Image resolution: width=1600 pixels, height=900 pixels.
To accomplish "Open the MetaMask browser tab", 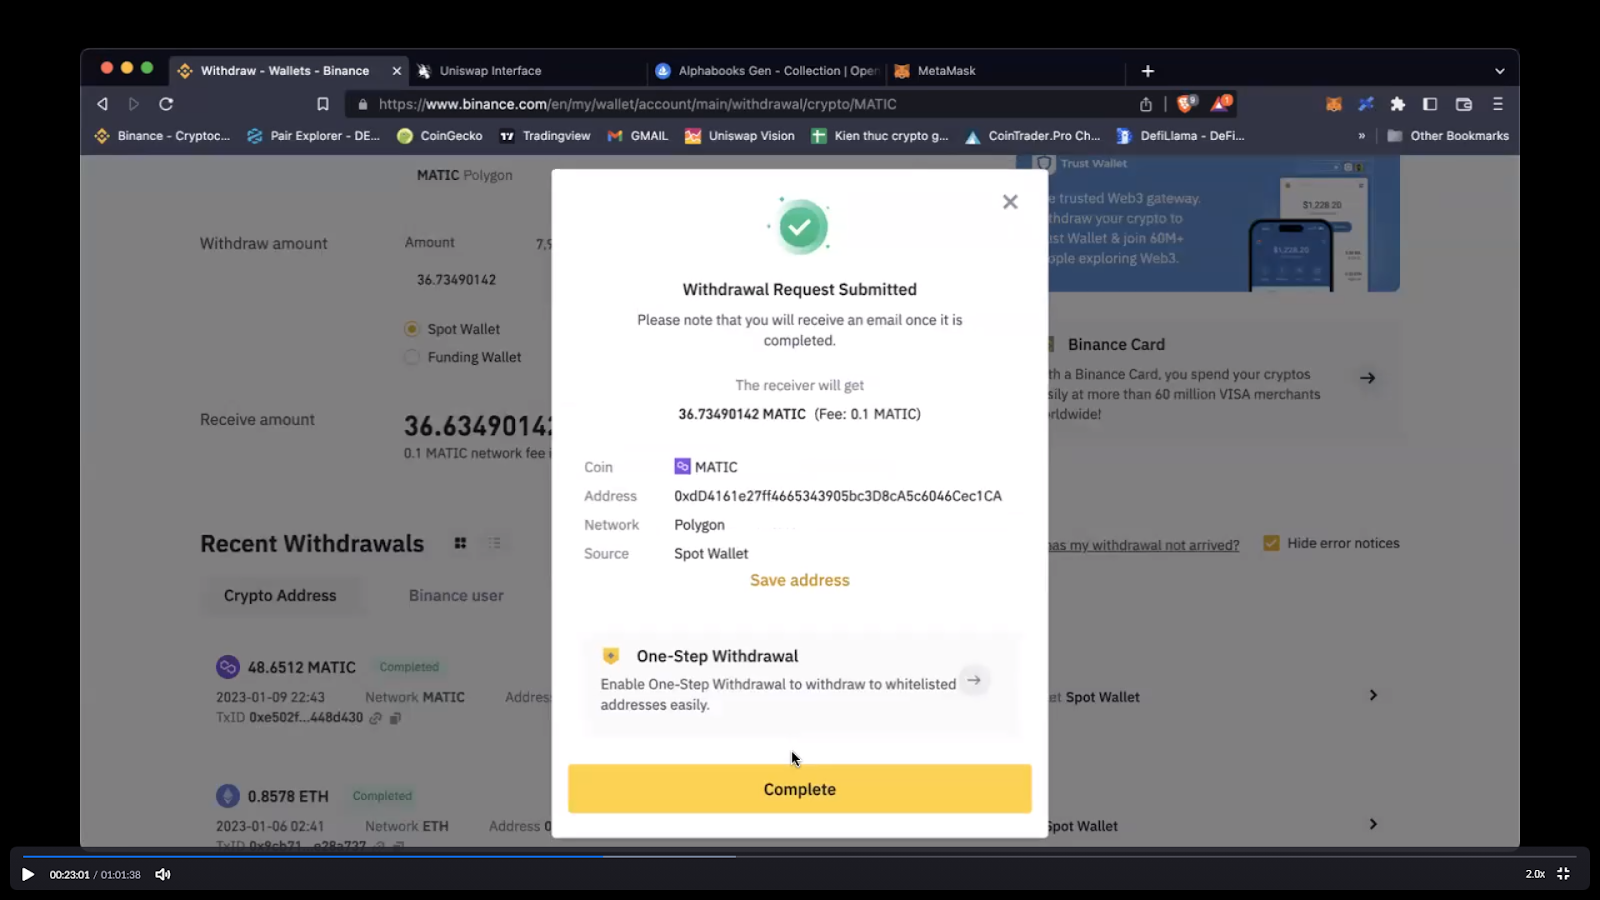I will point(1006,71).
